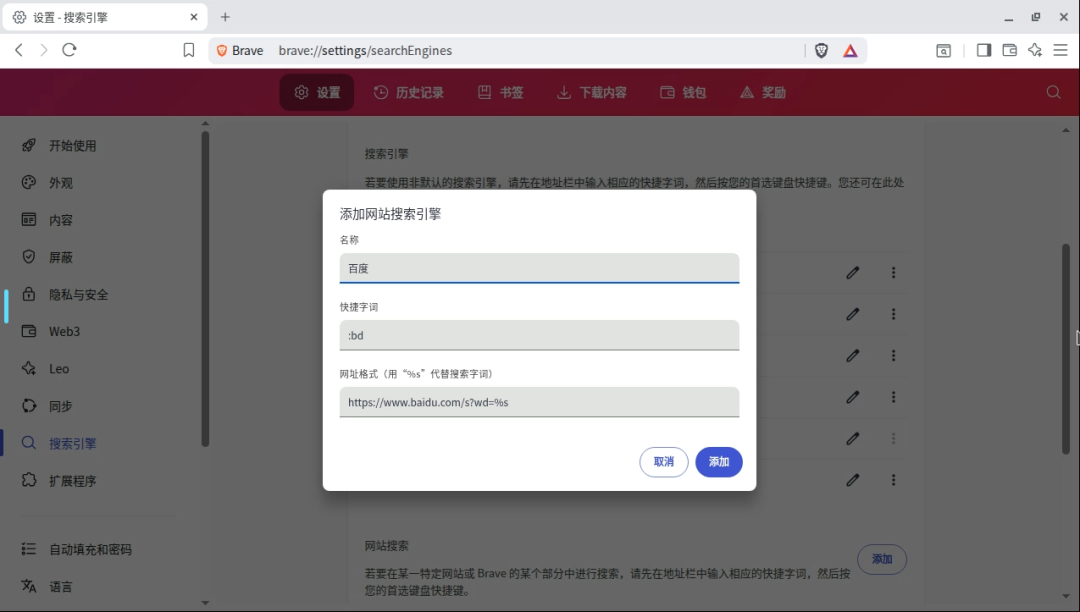Viewport: 1080px width, 612px height.
Task: Click the sidebar scroll down arrow
Action: 205,603
